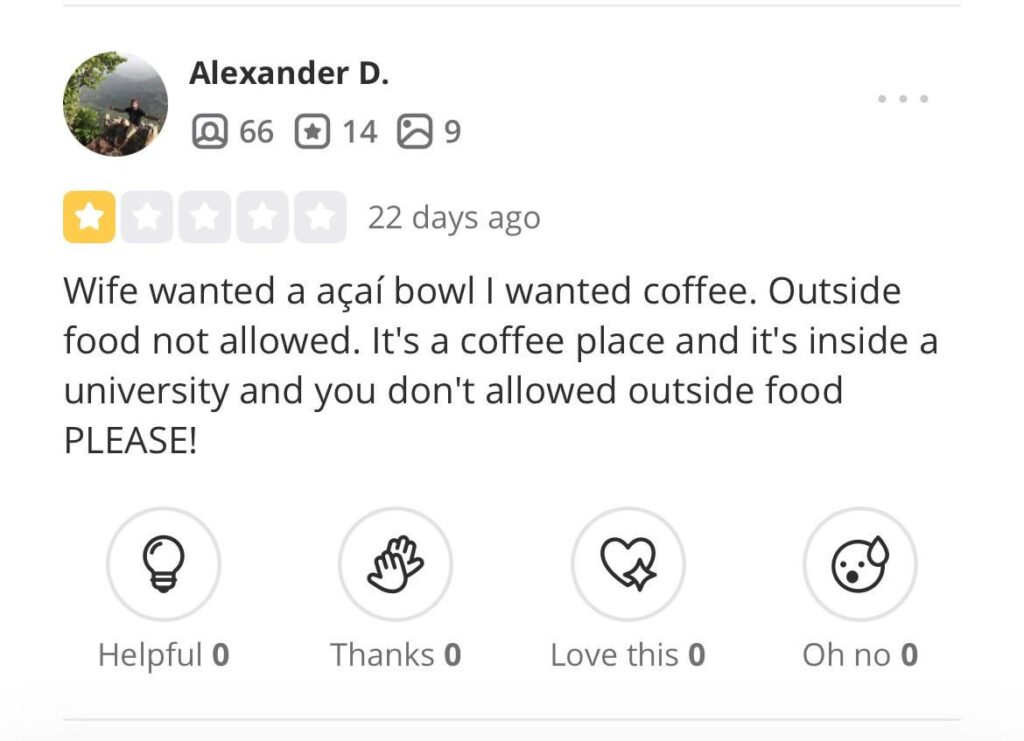Screen dimensions: 1024x741
Task: Open Alexander D.'s profile via name link
Action: click(x=288, y=72)
